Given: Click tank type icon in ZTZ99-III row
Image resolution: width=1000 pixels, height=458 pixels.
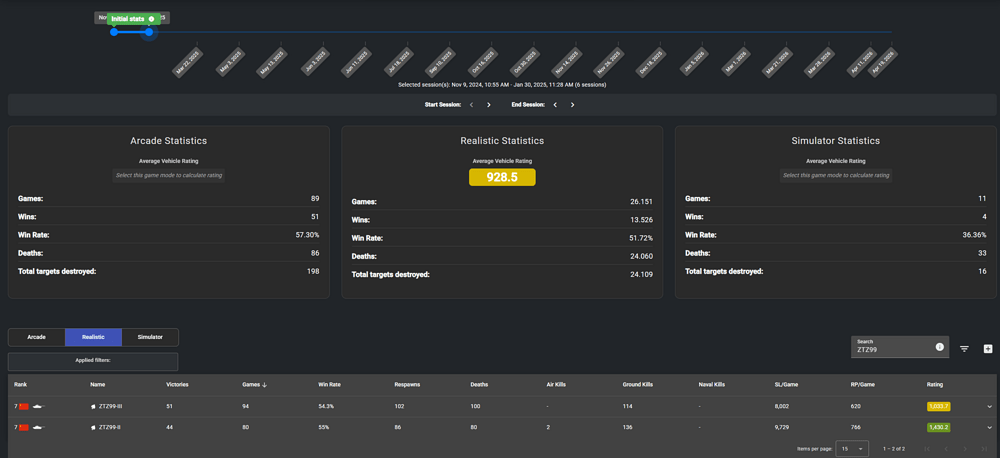Looking at the screenshot, I should point(38,406).
